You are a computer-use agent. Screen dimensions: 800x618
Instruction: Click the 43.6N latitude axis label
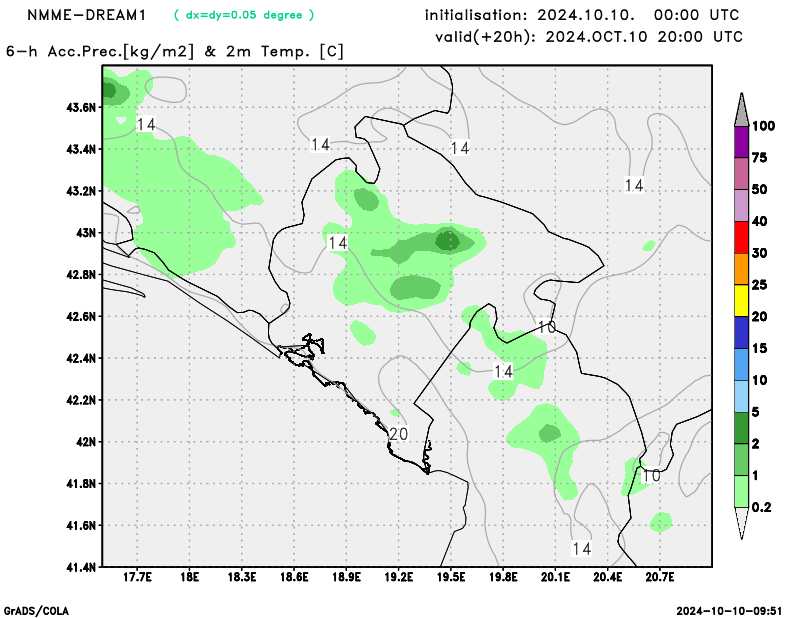click(x=81, y=107)
